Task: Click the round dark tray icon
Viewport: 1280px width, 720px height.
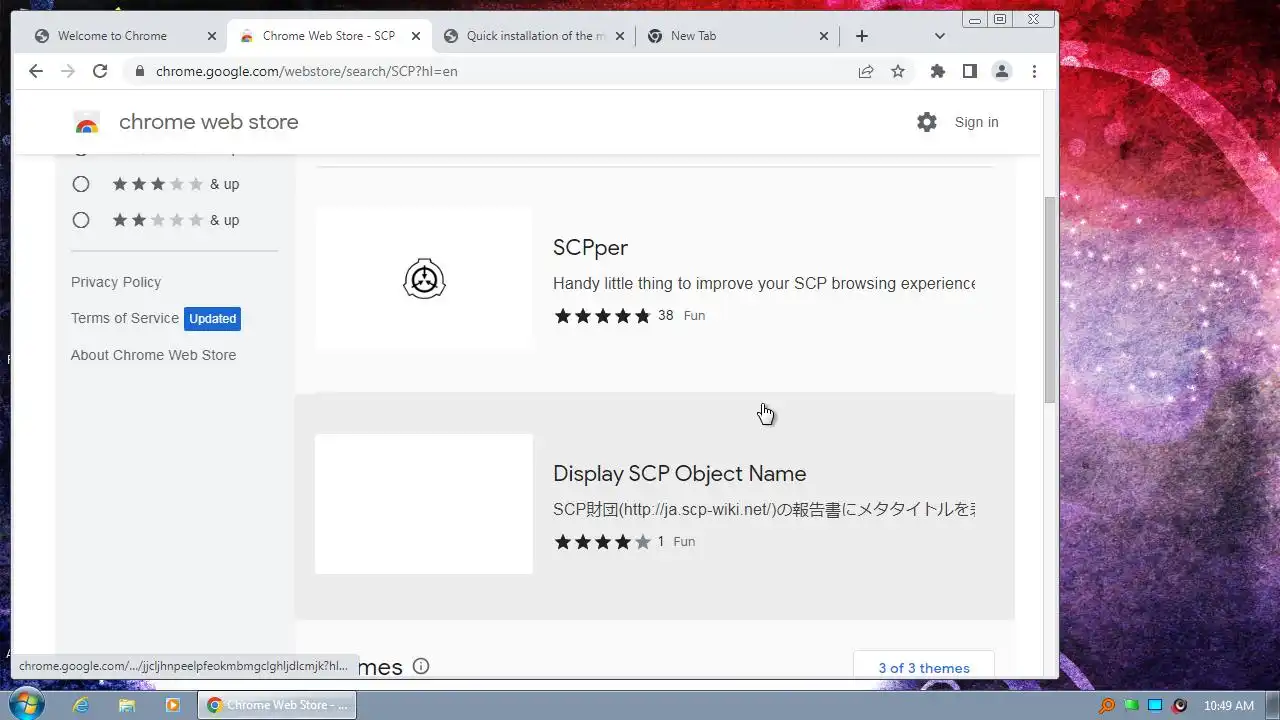Action: (1179, 705)
